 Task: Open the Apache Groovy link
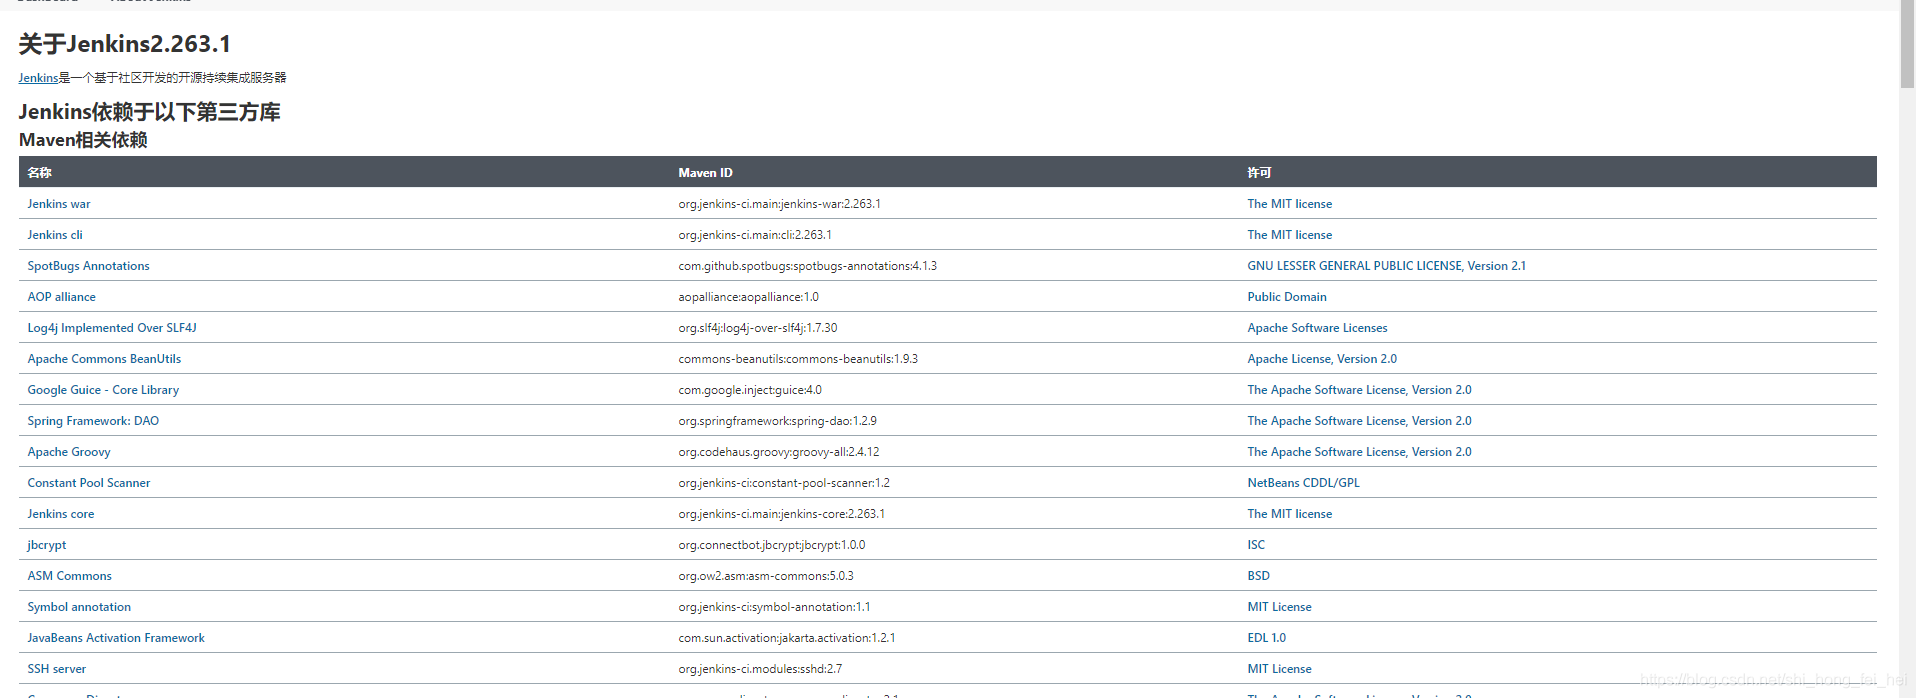(69, 452)
